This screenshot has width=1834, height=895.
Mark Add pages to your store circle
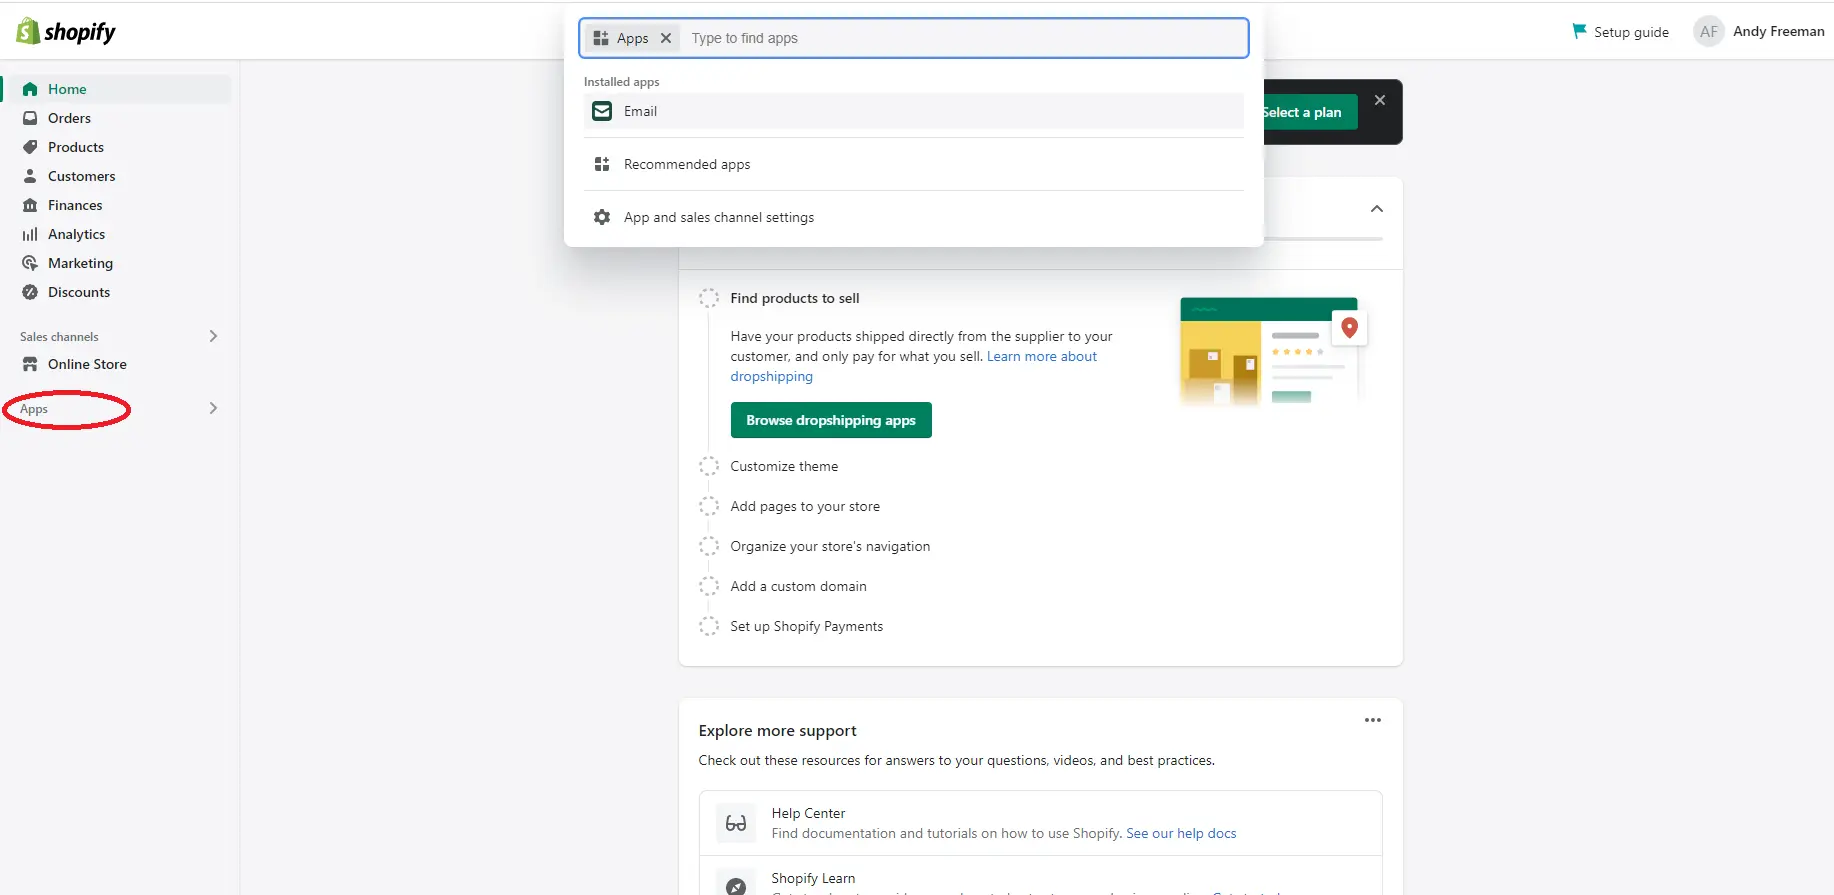pyautogui.click(x=709, y=506)
